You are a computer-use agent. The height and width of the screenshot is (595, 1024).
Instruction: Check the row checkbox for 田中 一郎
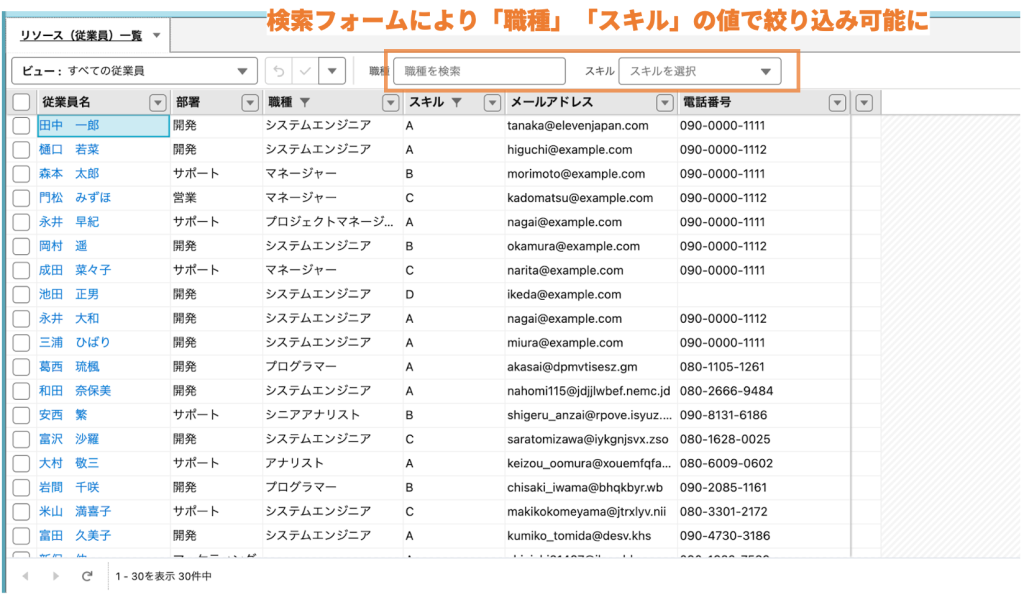[21, 126]
